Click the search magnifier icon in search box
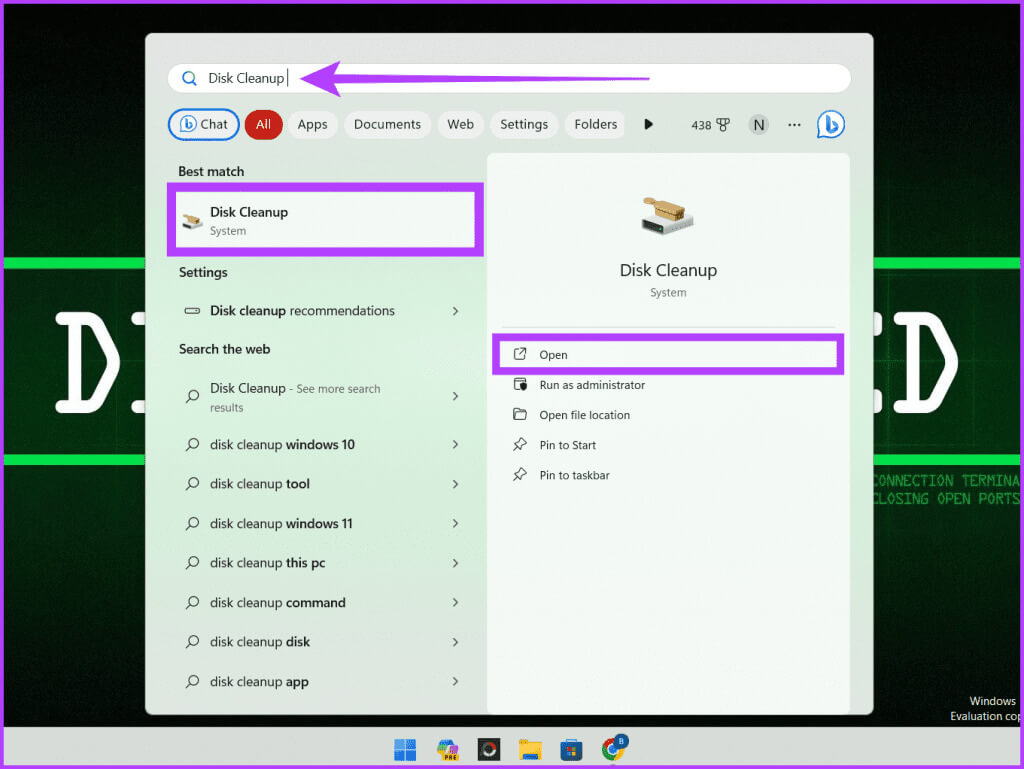This screenshot has height=769, width=1024. point(189,78)
